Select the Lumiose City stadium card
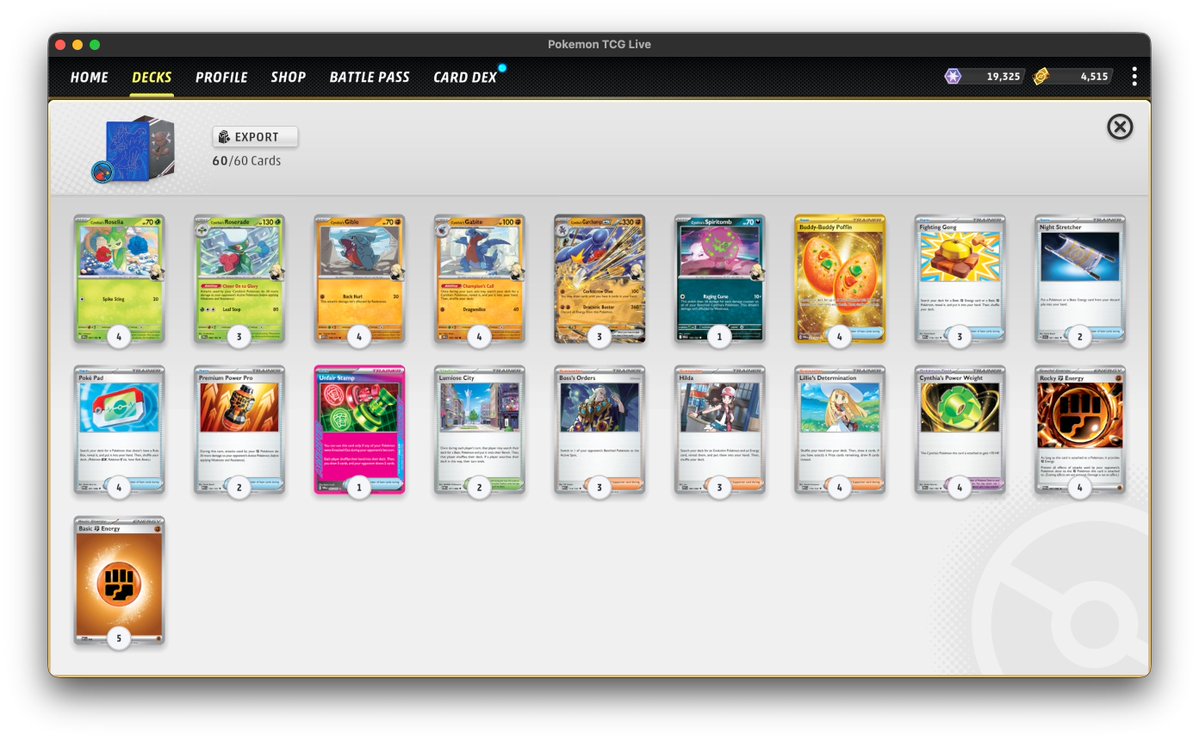Viewport: 1199px width, 741px height. [x=479, y=430]
